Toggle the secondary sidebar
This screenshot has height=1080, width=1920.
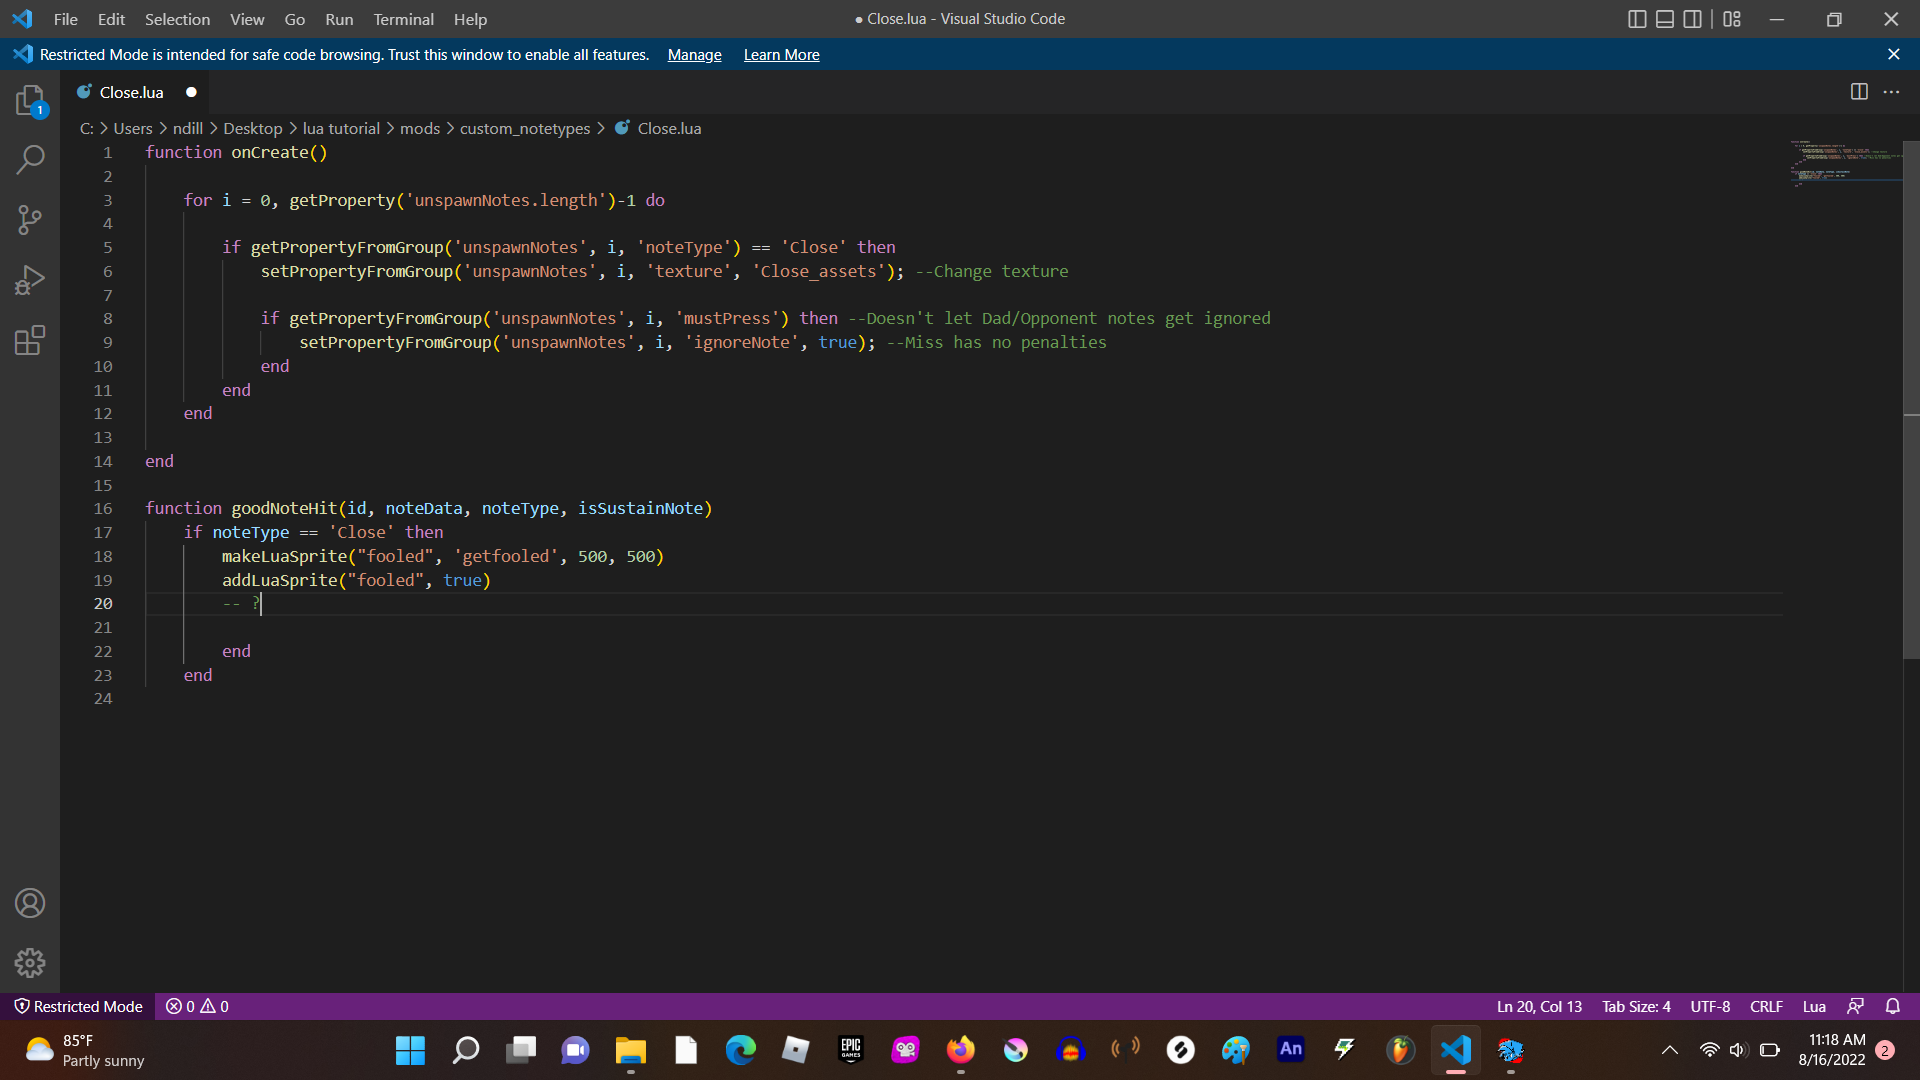click(1692, 18)
